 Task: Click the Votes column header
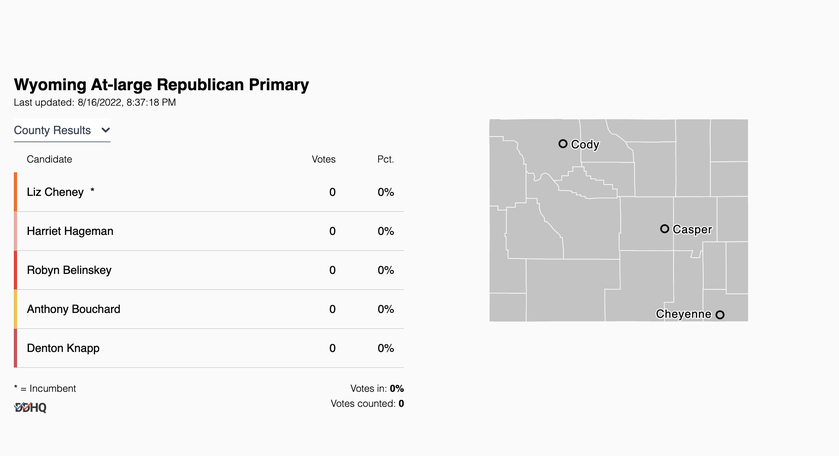324,159
